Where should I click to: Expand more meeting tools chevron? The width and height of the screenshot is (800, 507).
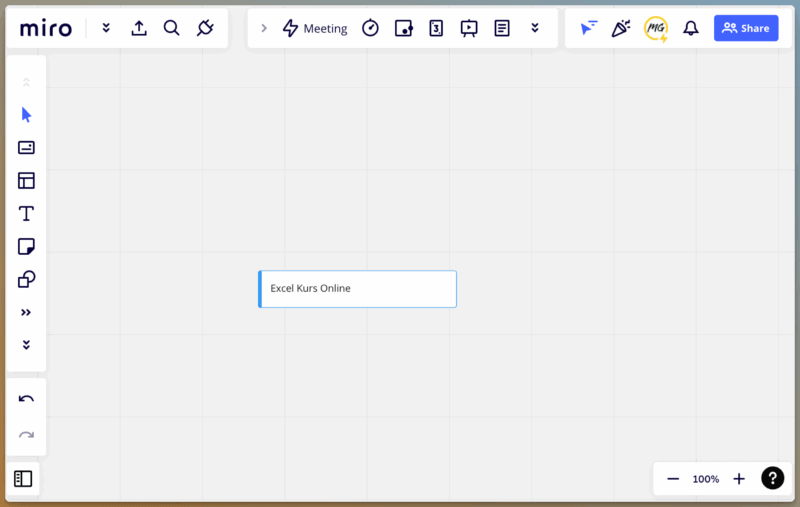pos(535,28)
